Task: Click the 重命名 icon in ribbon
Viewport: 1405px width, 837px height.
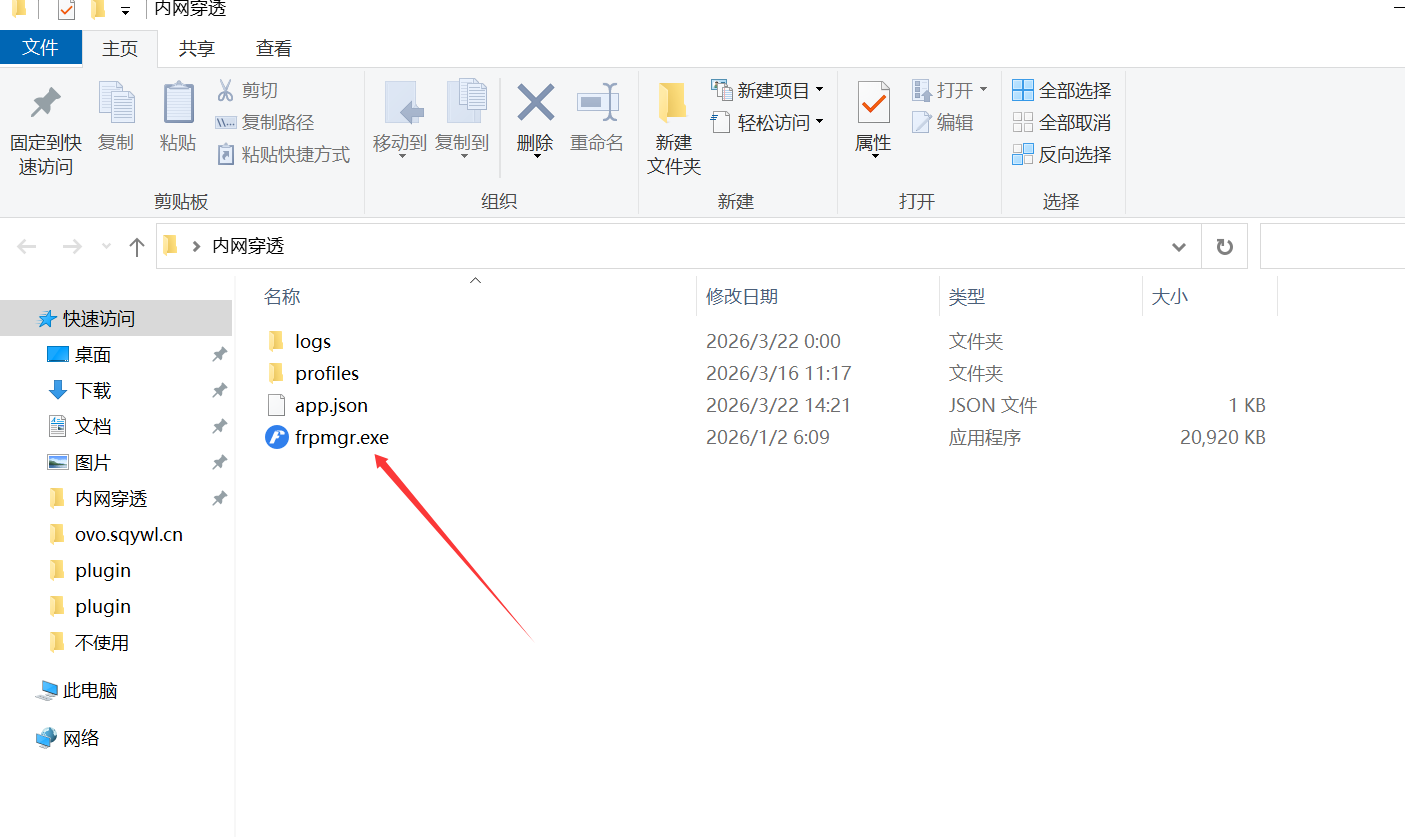Action: click(x=597, y=103)
